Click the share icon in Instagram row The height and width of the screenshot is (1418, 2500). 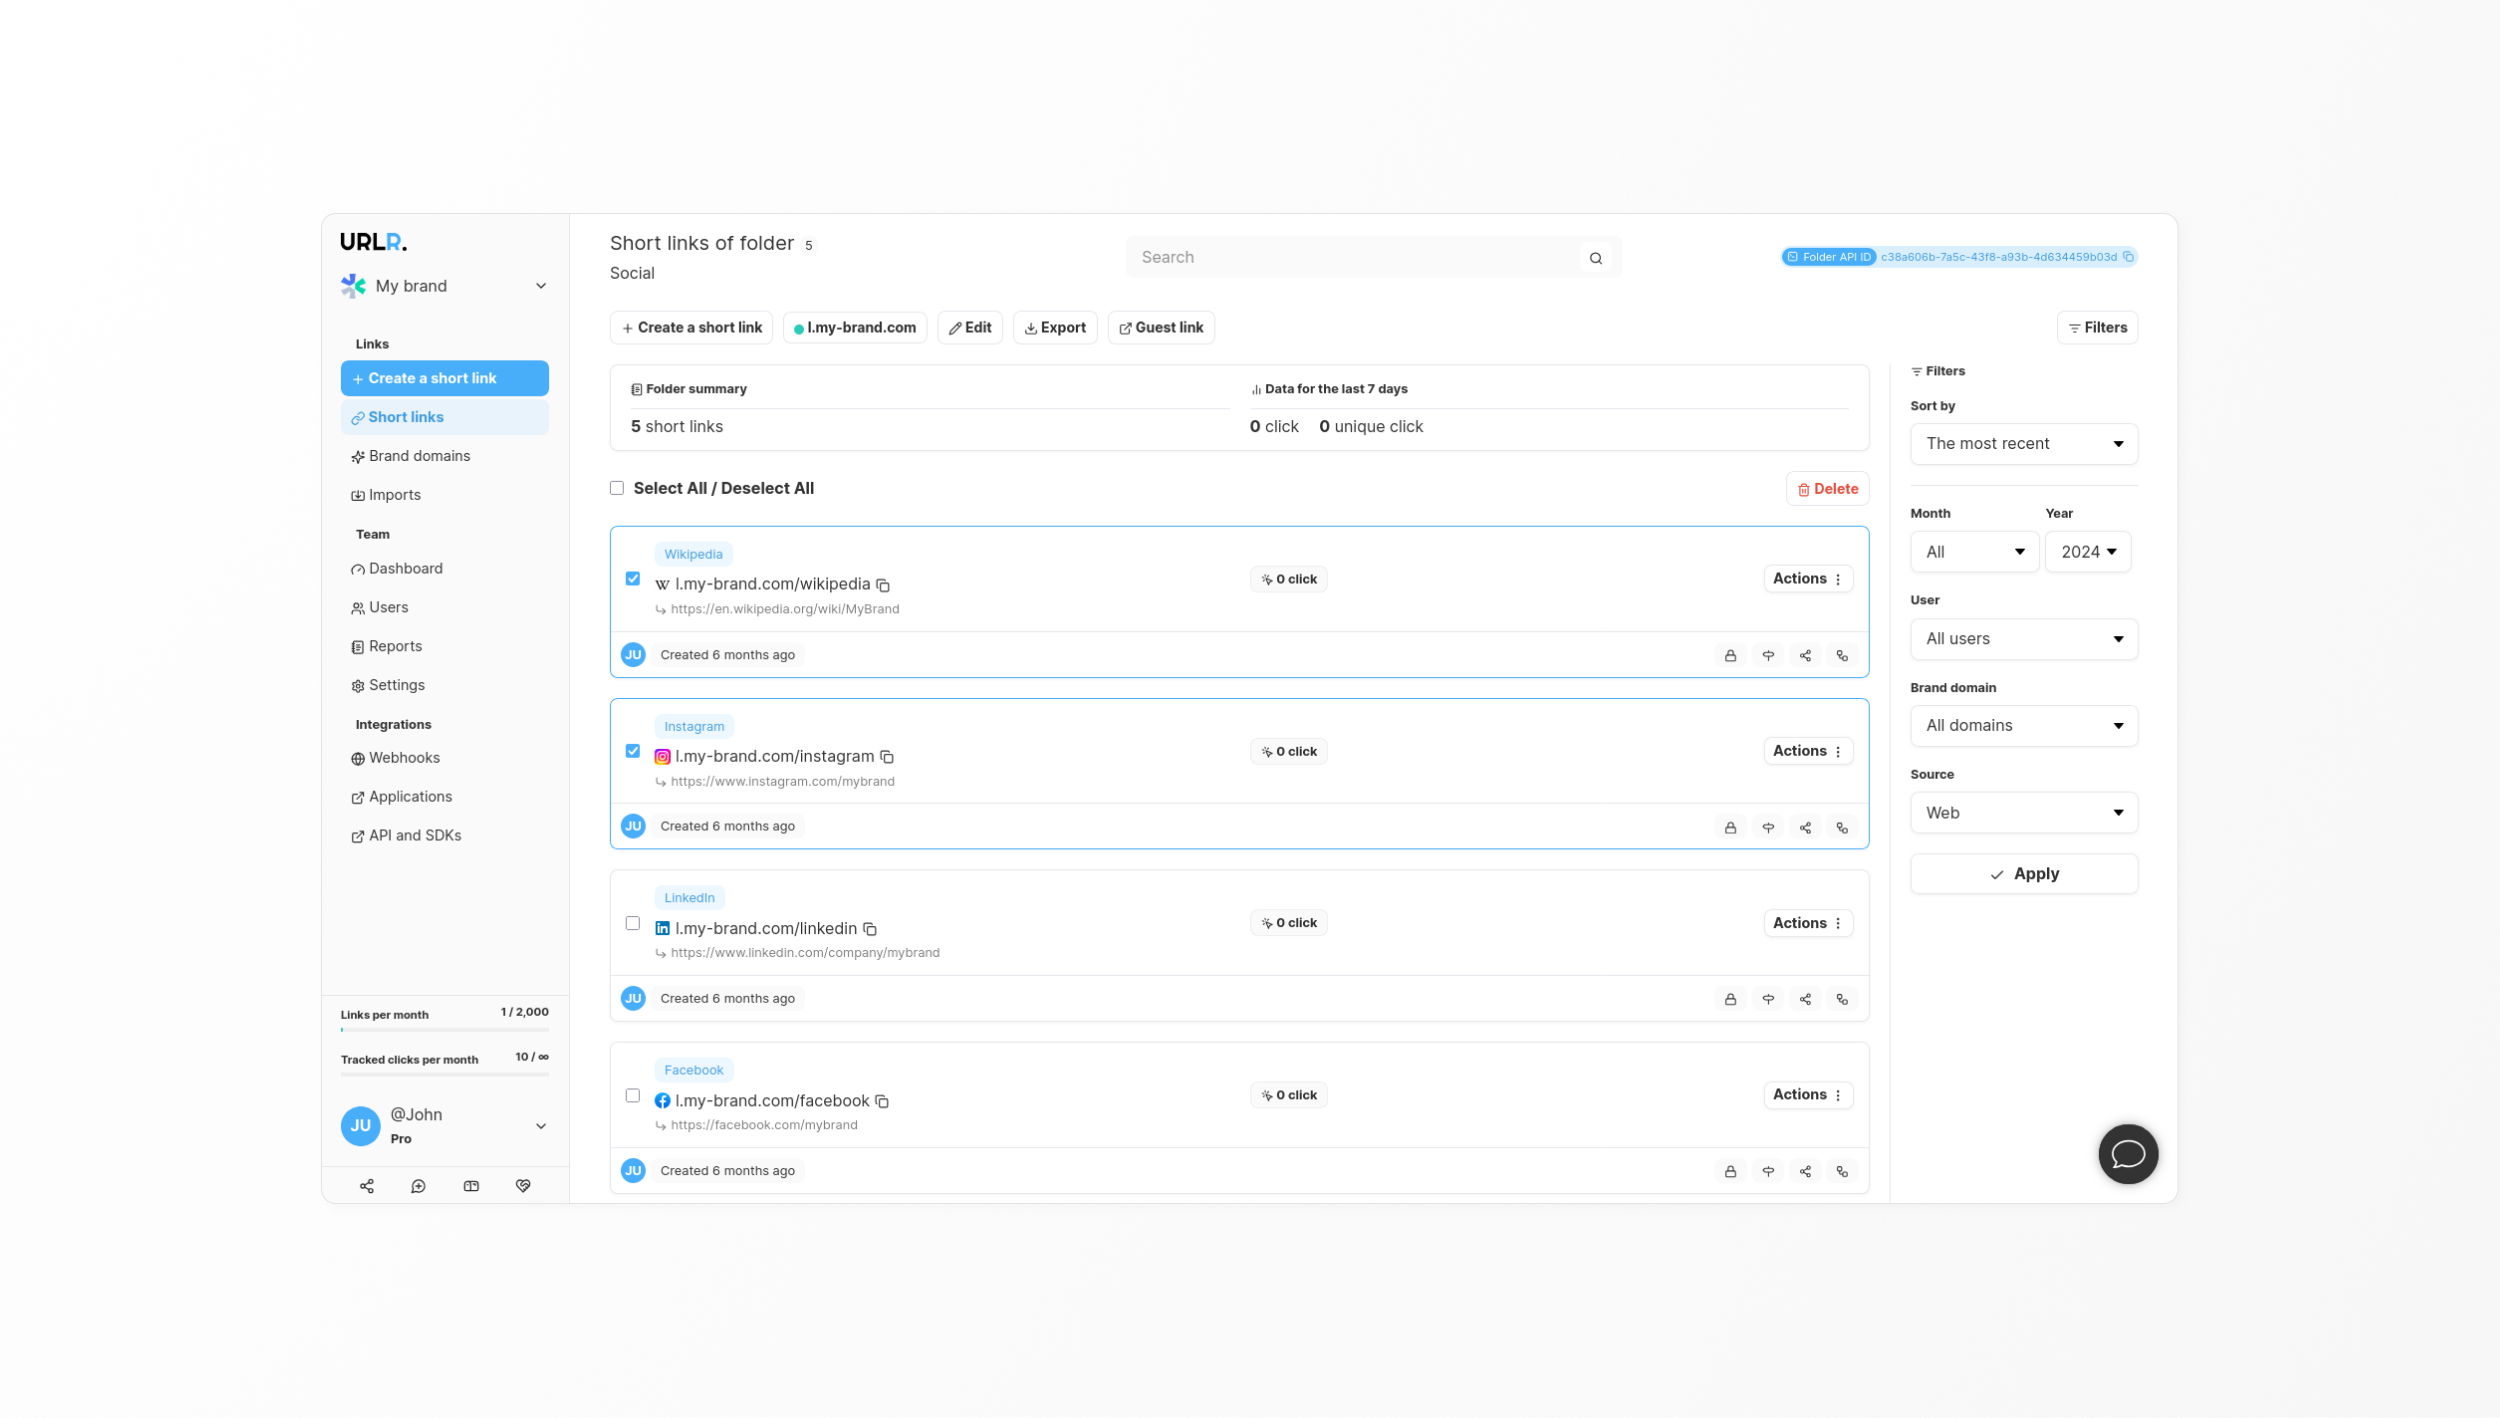(x=1805, y=828)
